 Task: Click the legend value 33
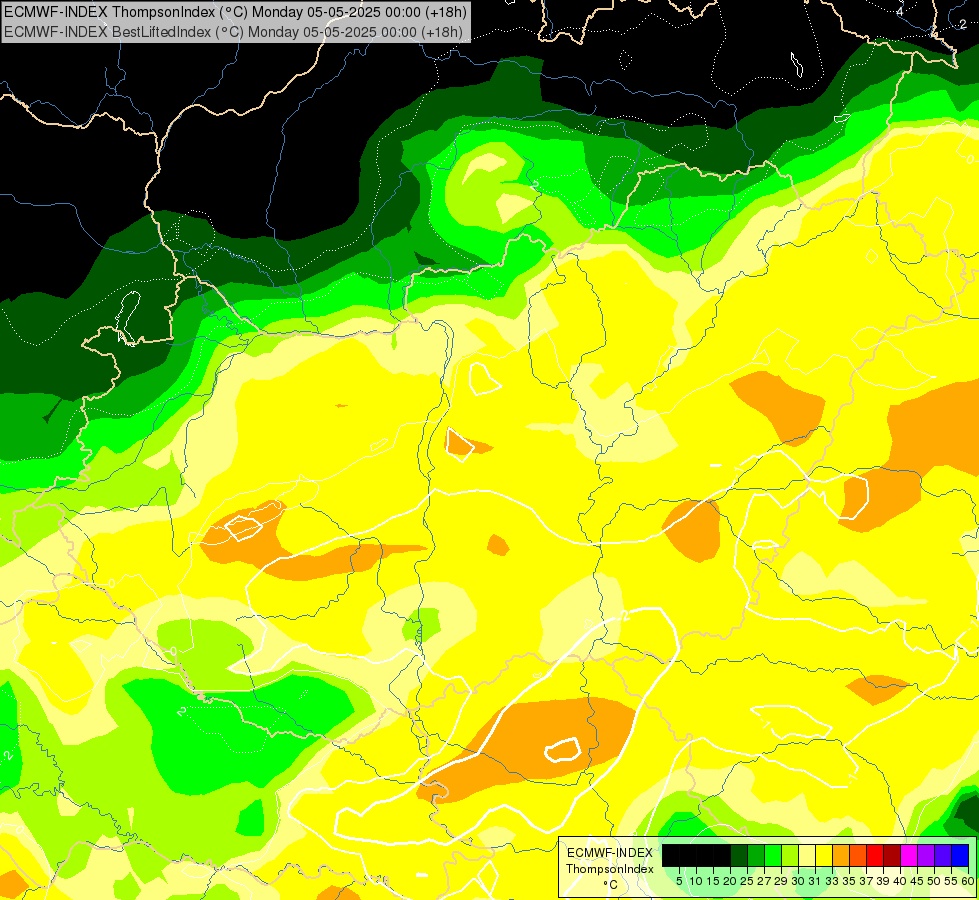pyautogui.click(x=832, y=881)
